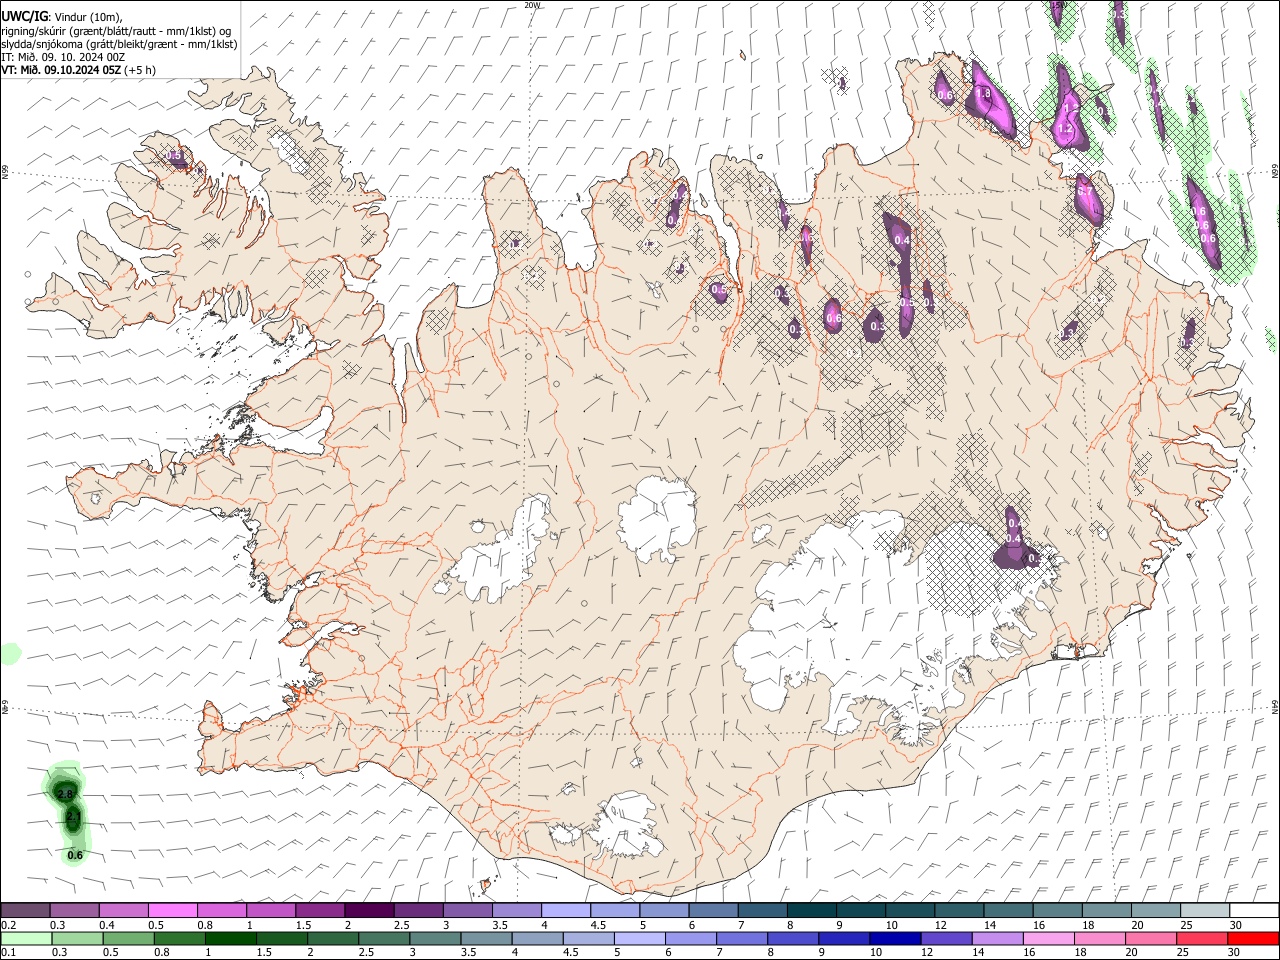Click the '0.6' label below the 2.1 rain cell
This screenshot has width=1280, height=960.
[x=75, y=855]
